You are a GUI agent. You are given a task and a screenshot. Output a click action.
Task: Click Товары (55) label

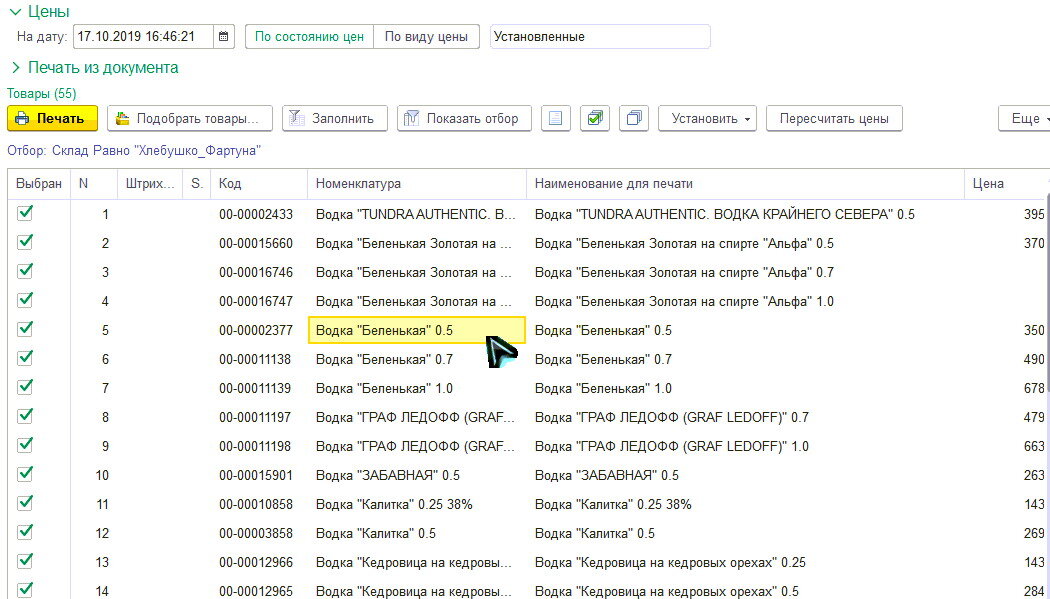tap(42, 94)
